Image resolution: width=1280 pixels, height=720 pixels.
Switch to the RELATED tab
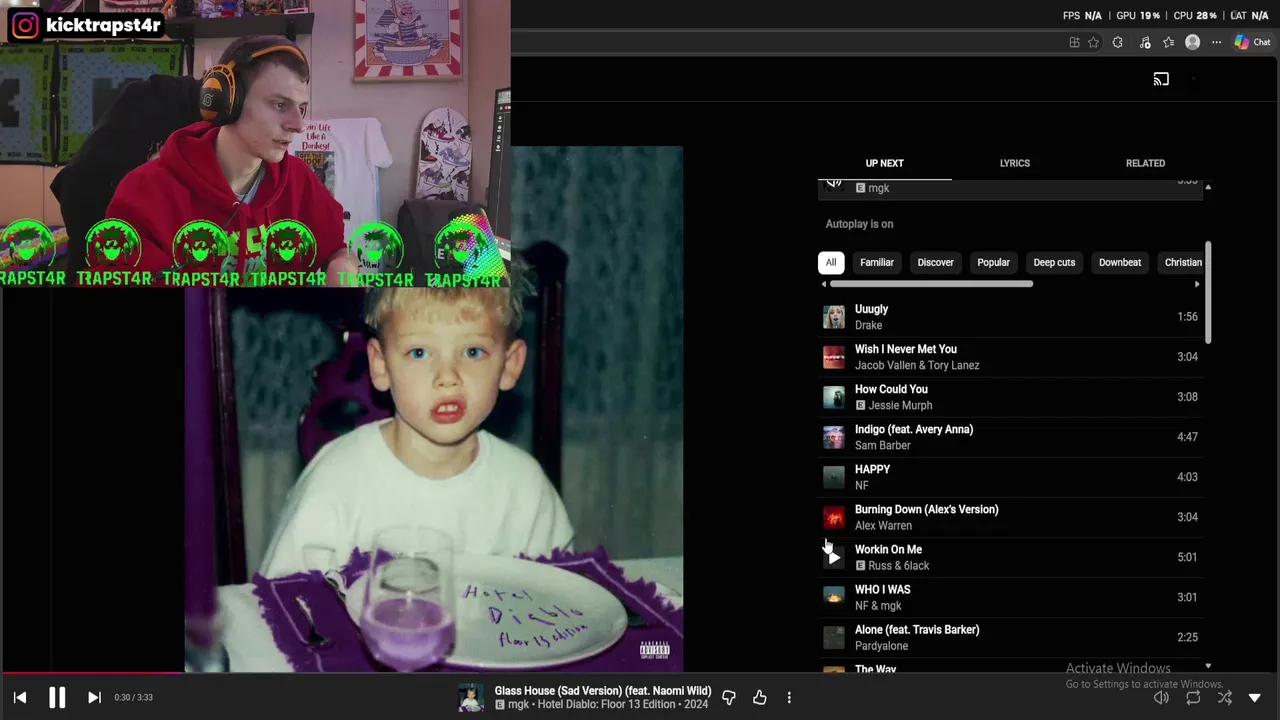pyautogui.click(x=1145, y=163)
